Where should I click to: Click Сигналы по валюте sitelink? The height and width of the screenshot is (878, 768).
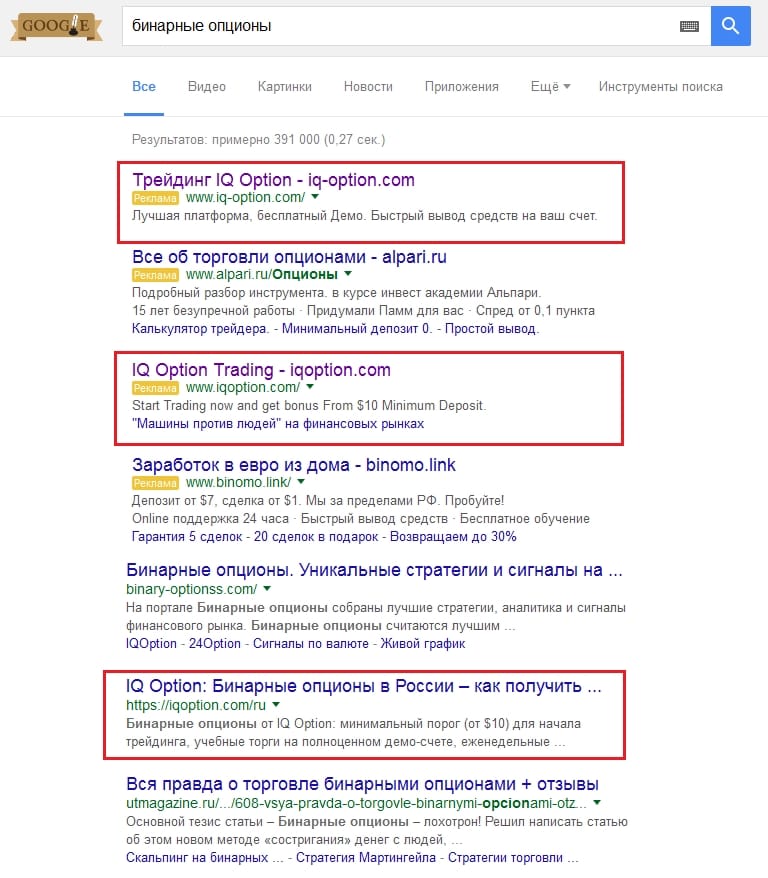tap(311, 644)
